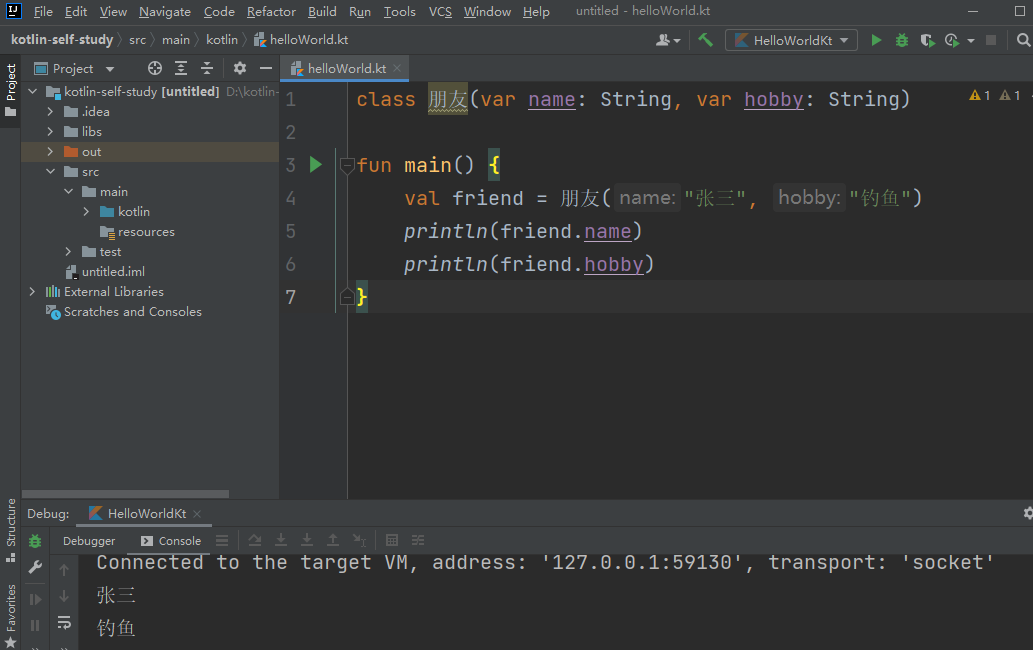Collapse all in Project tool window
The width and height of the screenshot is (1033, 650).
(207, 68)
